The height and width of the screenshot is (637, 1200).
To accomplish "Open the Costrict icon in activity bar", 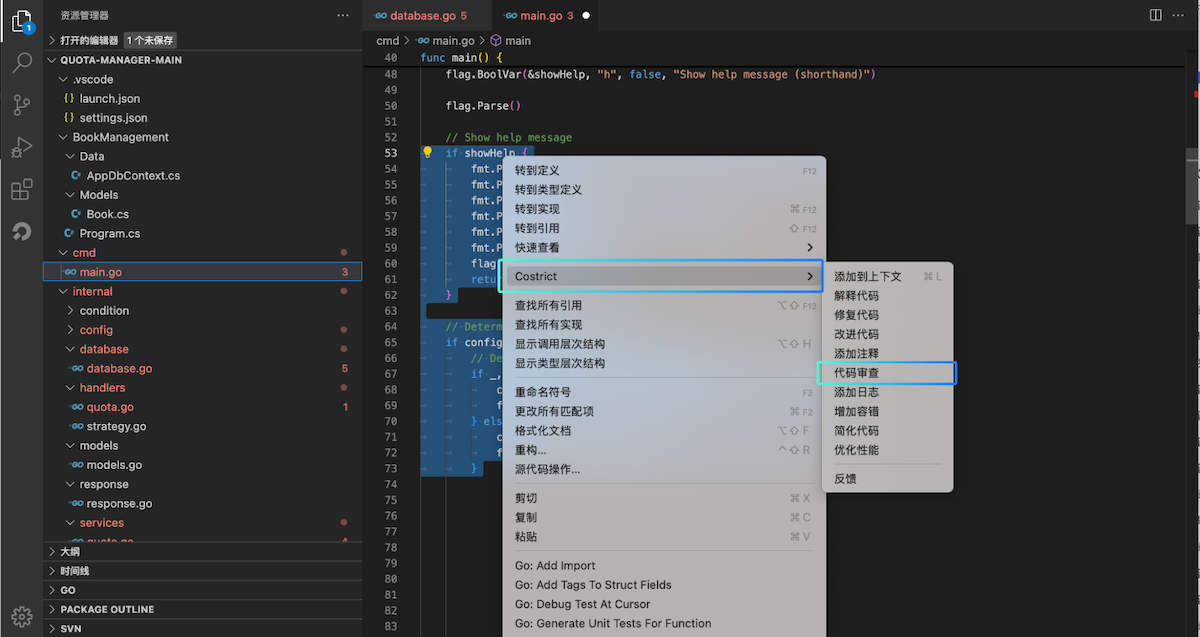I will 21,232.
